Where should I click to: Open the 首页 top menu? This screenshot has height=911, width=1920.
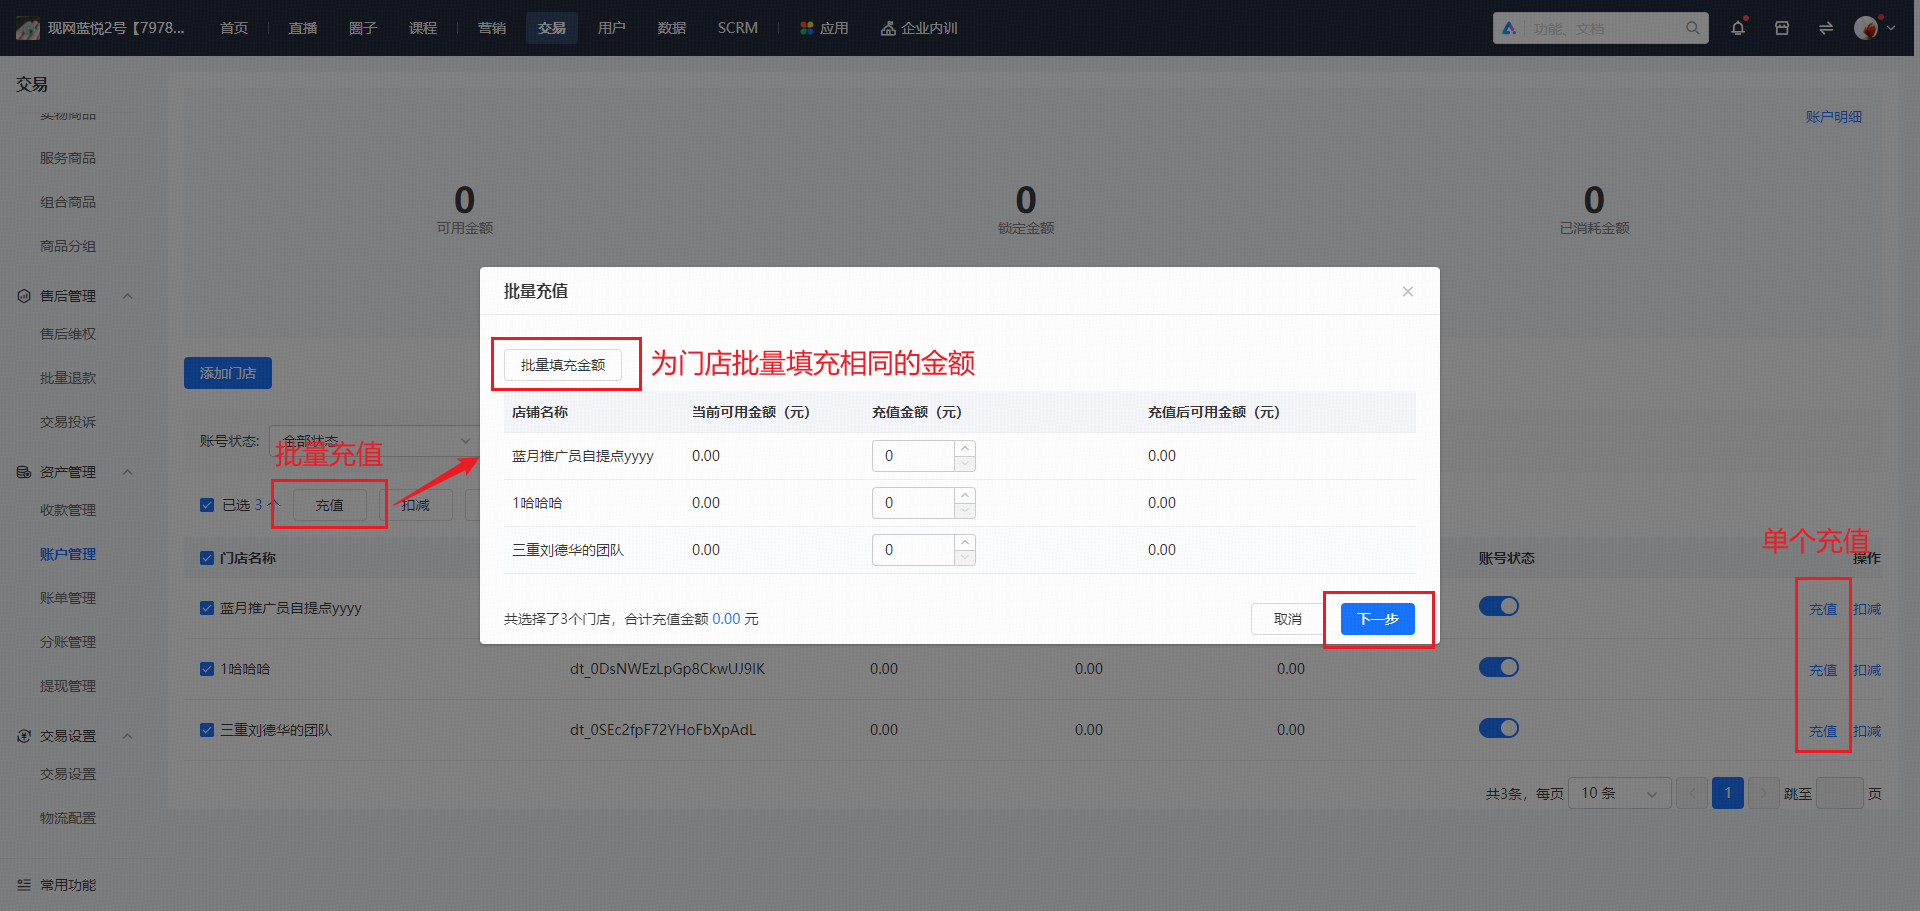pyautogui.click(x=234, y=28)
